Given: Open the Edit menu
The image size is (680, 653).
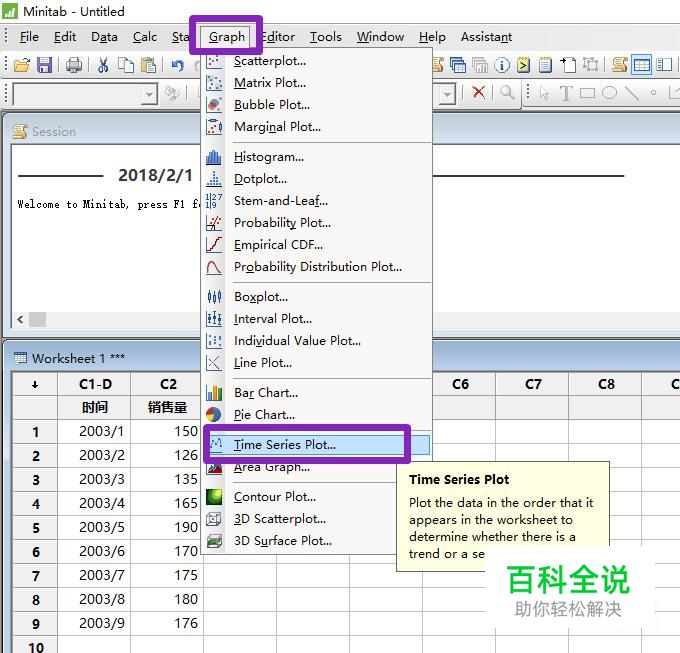Looking at the screenshot, I should coord(65,37).
